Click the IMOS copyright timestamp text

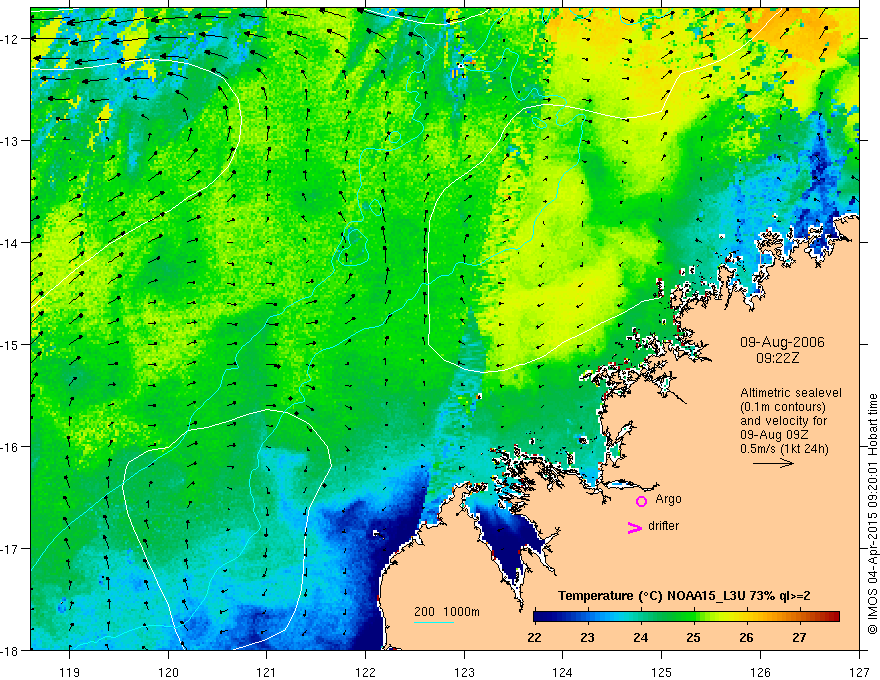coord(873,514)
